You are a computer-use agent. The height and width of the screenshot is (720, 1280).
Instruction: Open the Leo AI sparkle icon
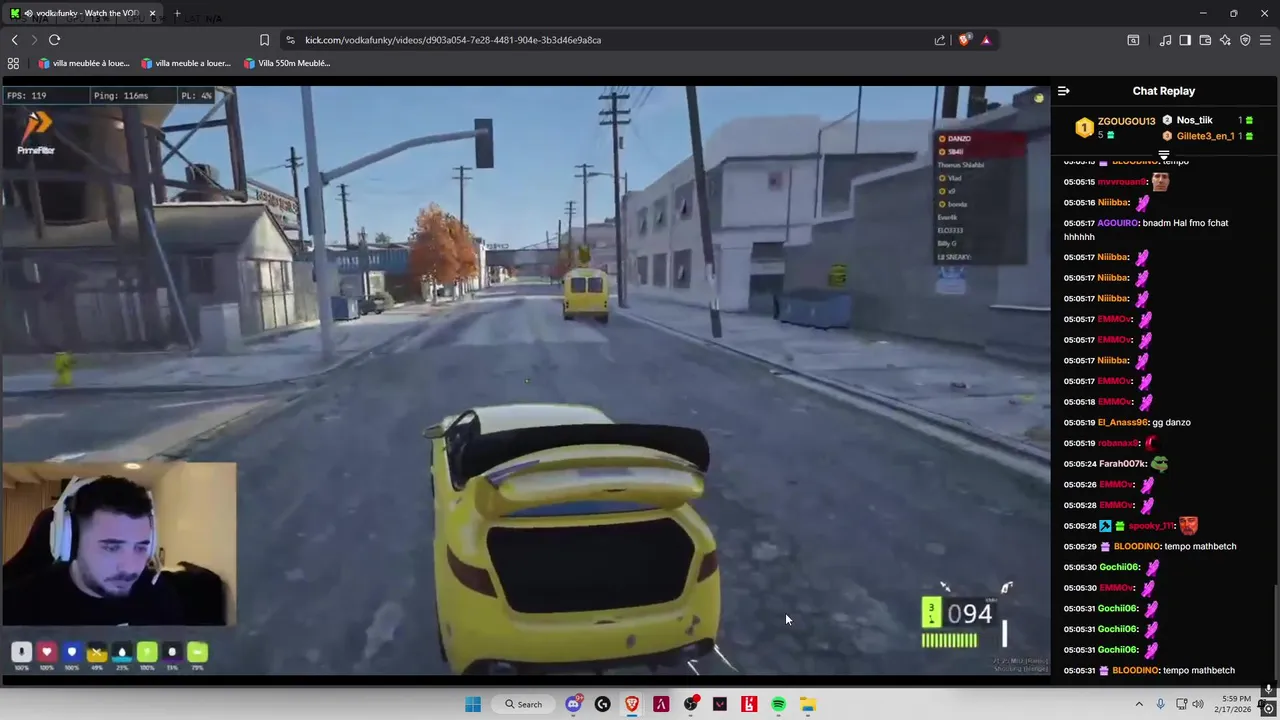[1225, 40]
